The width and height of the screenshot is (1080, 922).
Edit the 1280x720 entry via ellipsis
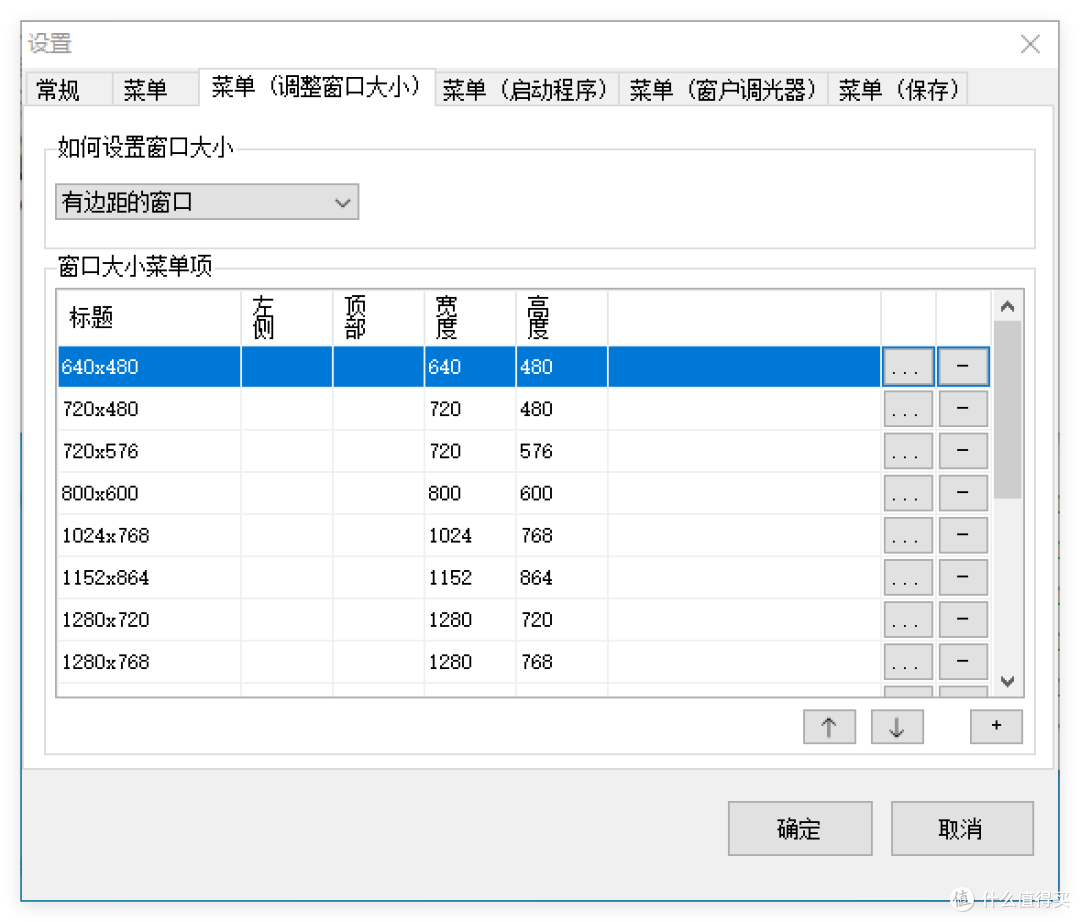908,620
